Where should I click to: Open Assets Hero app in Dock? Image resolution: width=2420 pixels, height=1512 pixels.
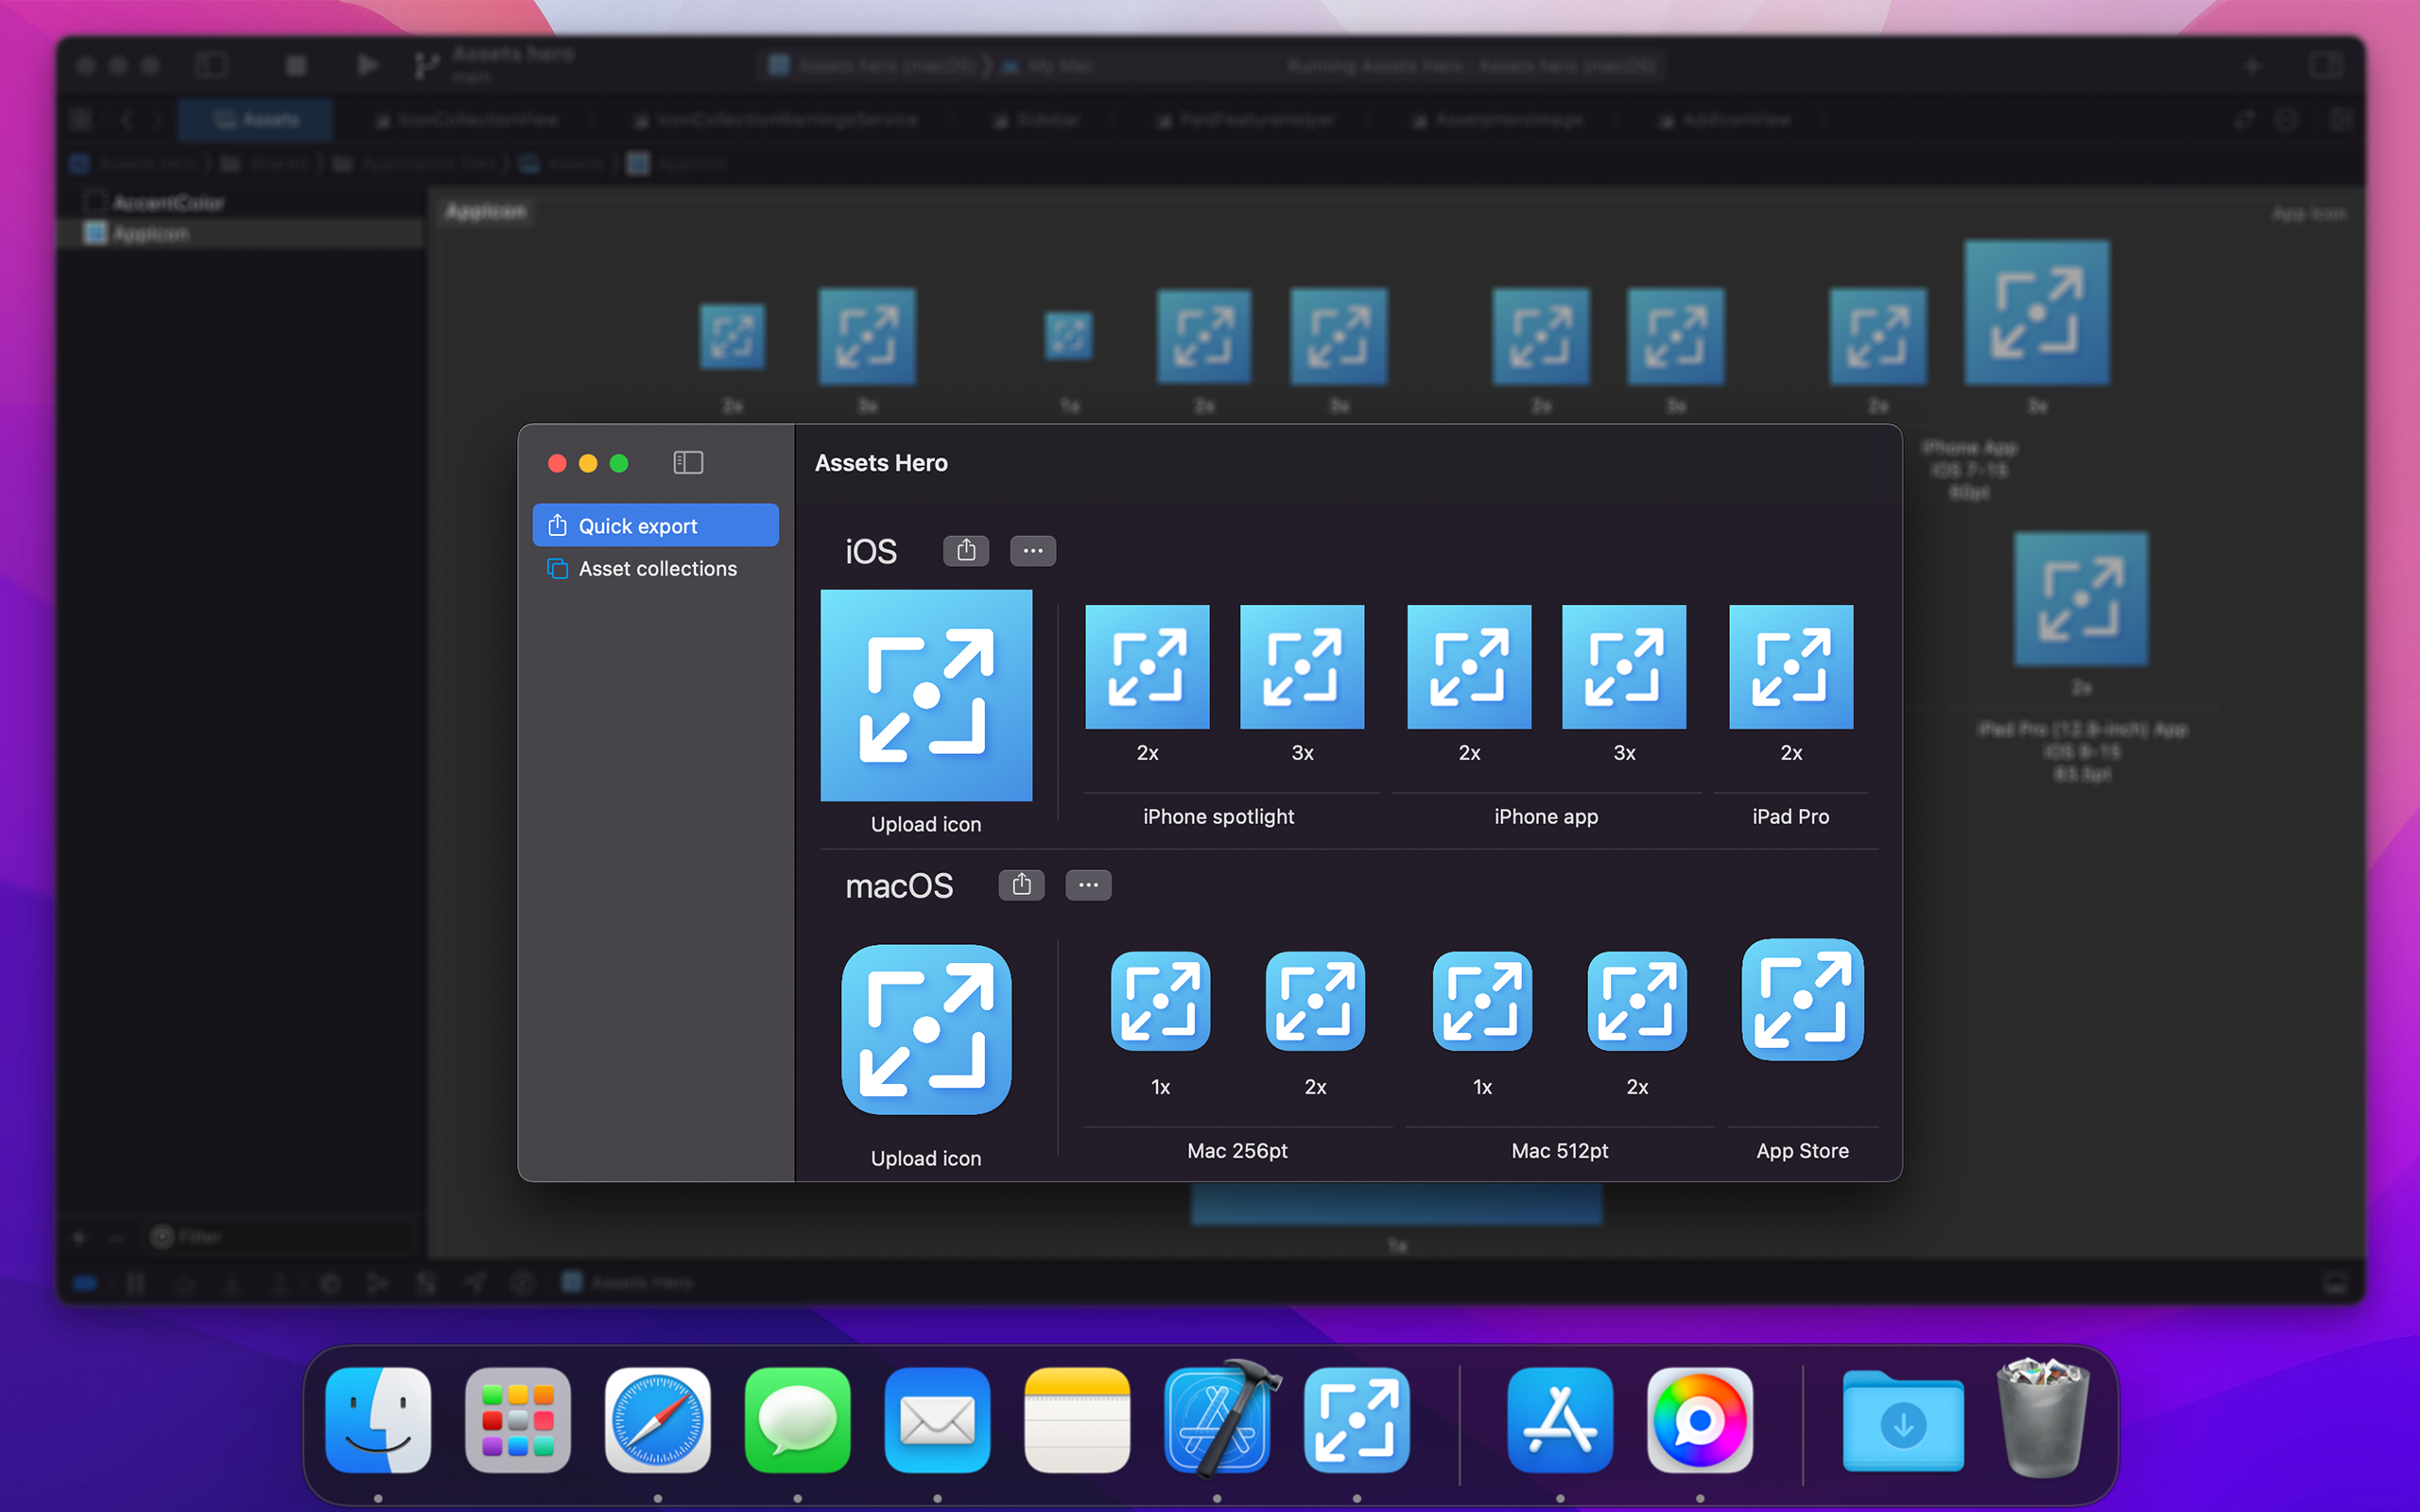point(1356,1421)
